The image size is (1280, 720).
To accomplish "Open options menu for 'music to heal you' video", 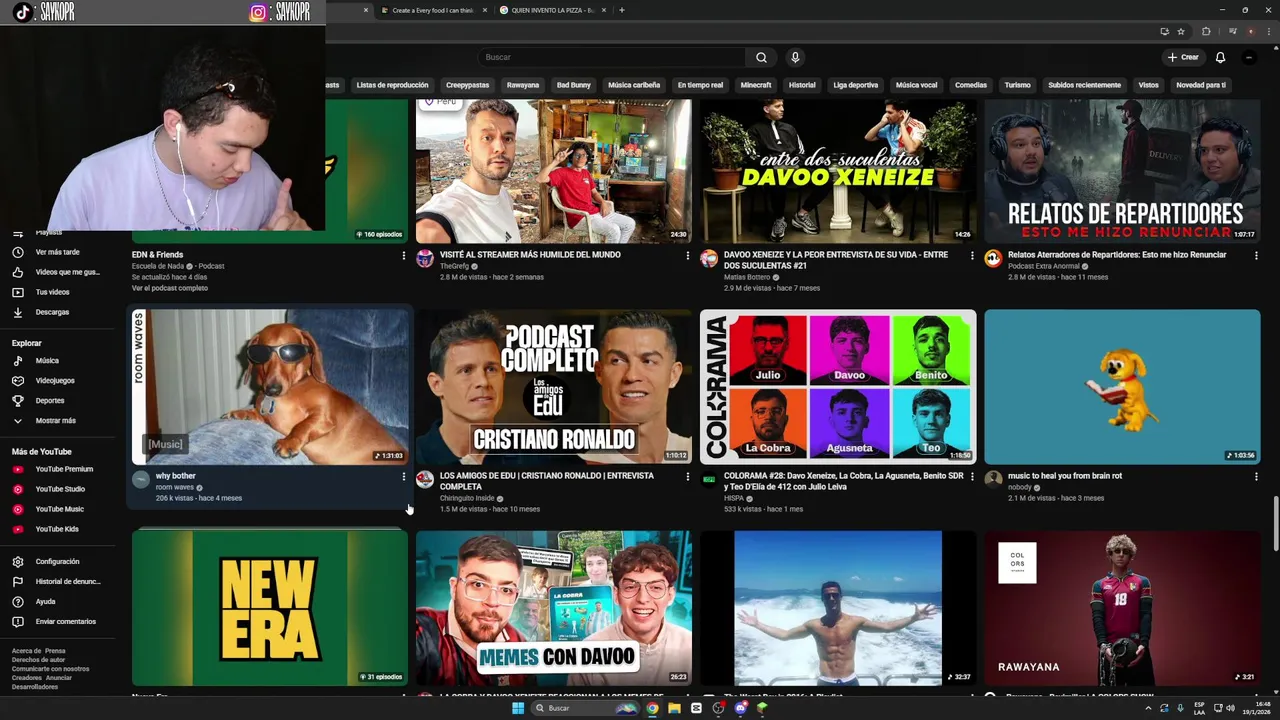I will 1256,477.
